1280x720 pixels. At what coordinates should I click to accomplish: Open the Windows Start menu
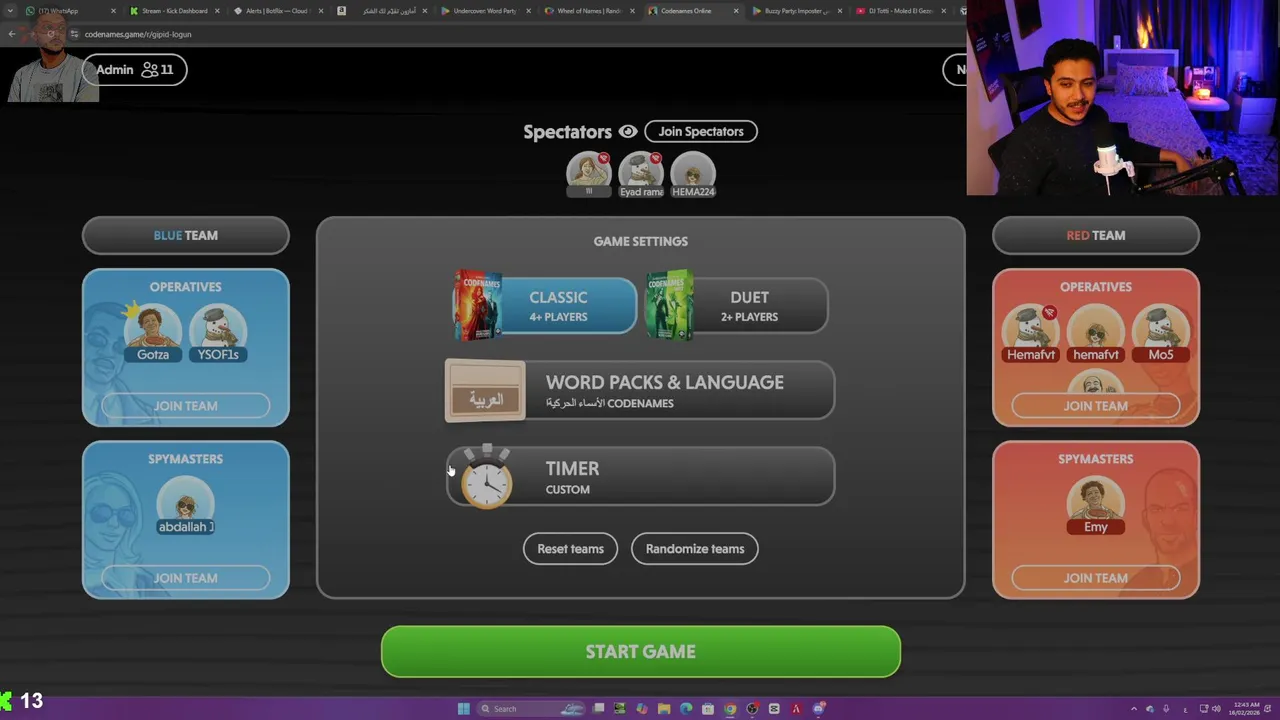[x=464, y=709]
